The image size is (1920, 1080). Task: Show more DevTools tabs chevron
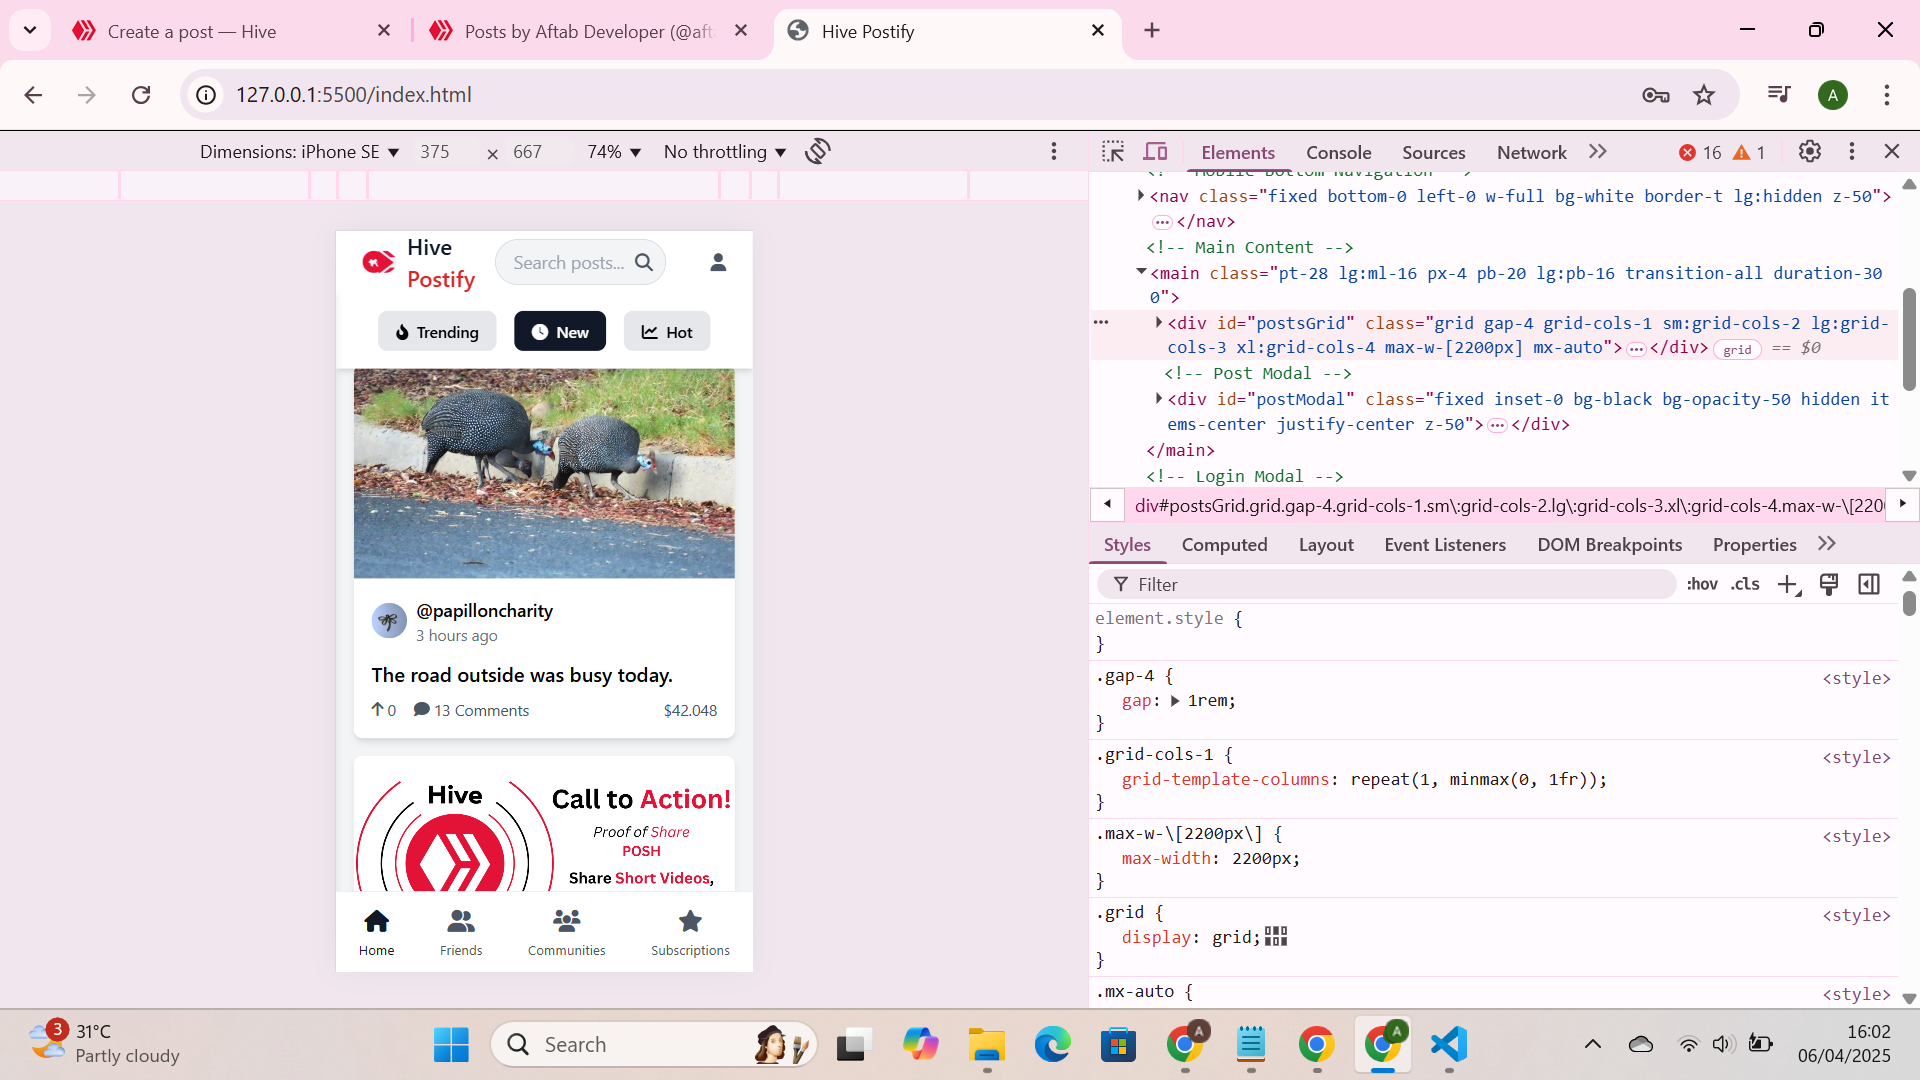pos(1598,152)
